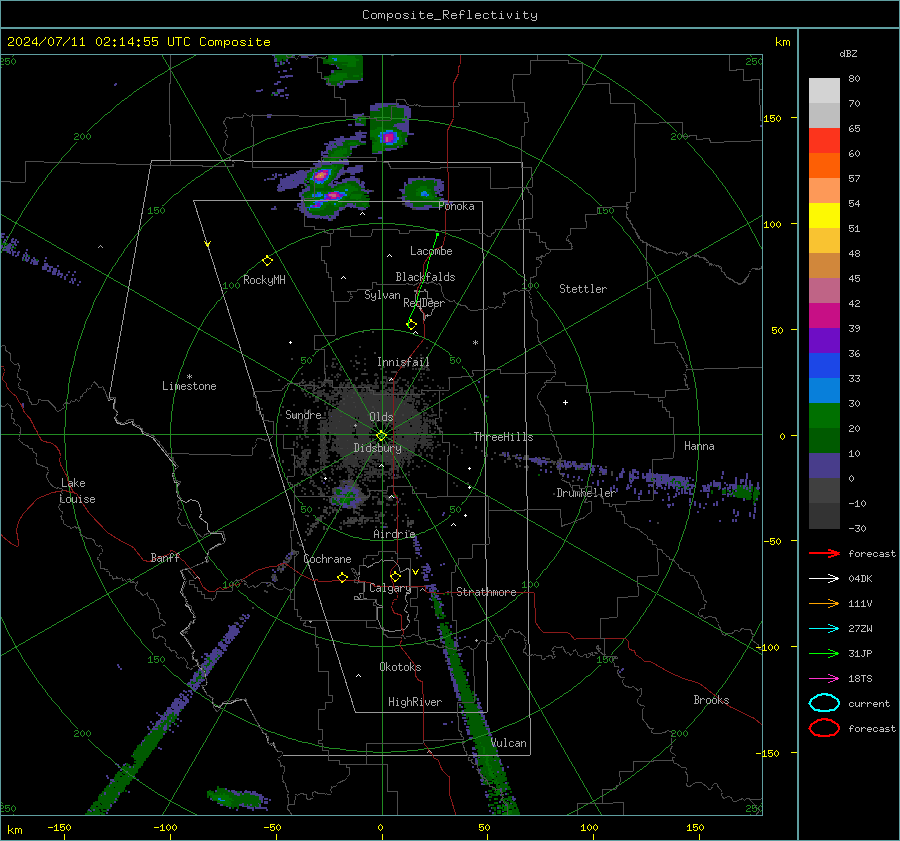Click the yellow diamond marker near Cochrane
Image resolution: width=900 pixels, height=841 pixels.
pyautogui.click(x=342, y=578)
